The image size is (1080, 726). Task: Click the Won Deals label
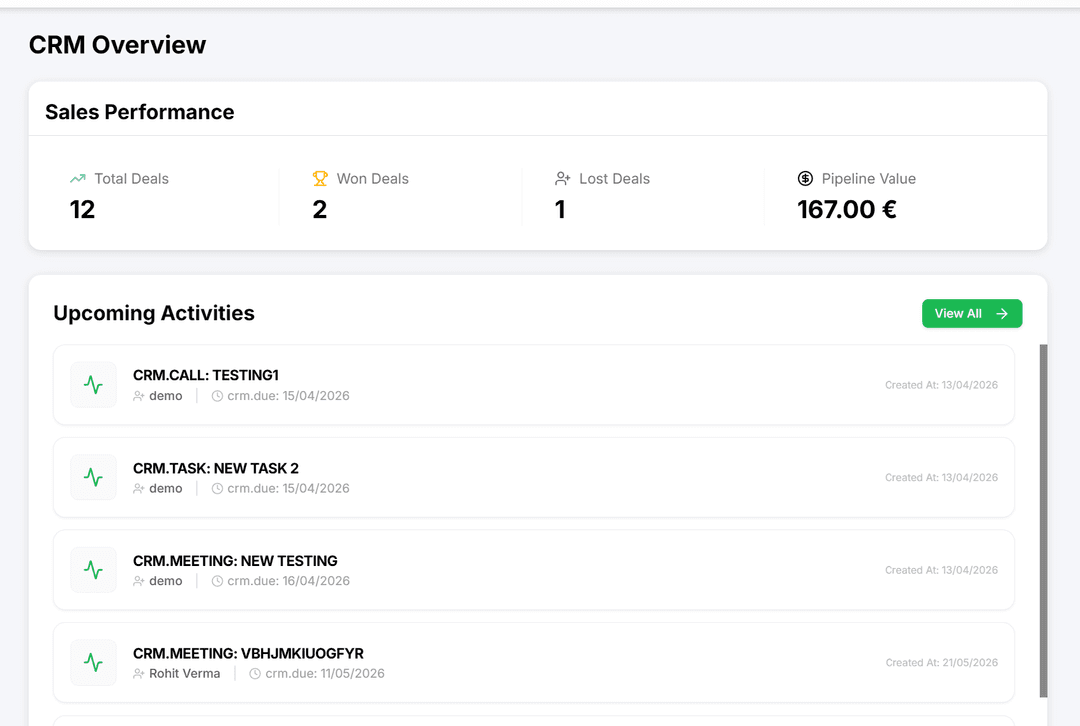(373, 178)
